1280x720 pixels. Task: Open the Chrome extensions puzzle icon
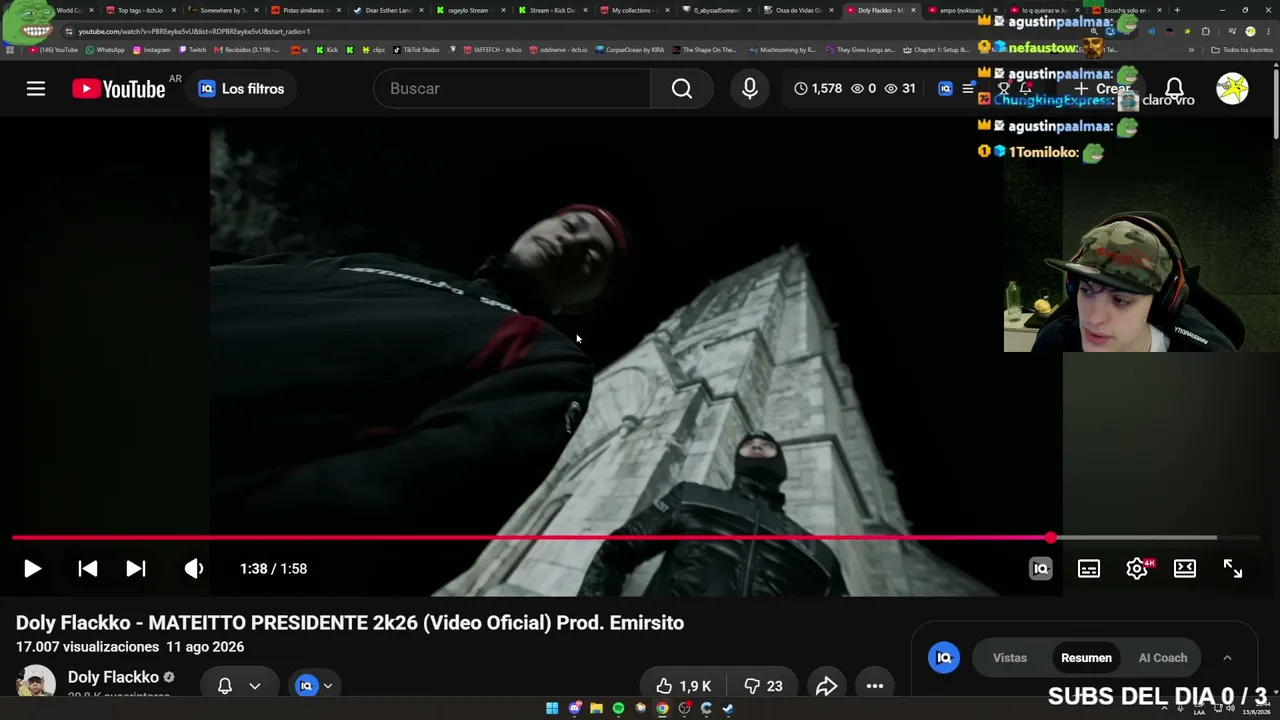coord(1205,31)
